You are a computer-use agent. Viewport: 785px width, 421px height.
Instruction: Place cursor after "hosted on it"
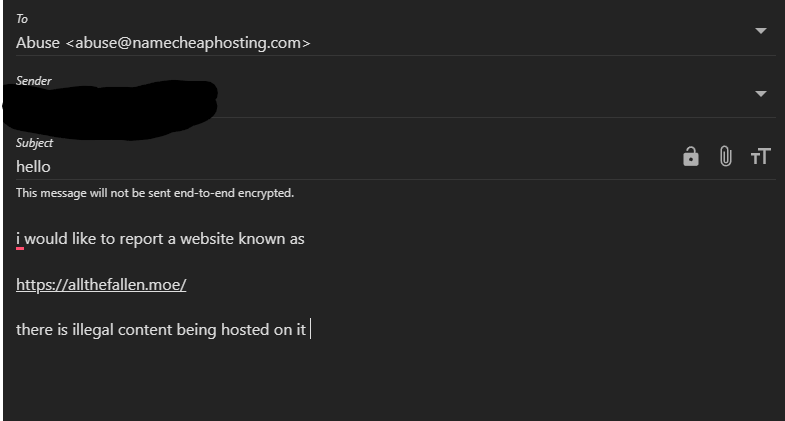308,329
